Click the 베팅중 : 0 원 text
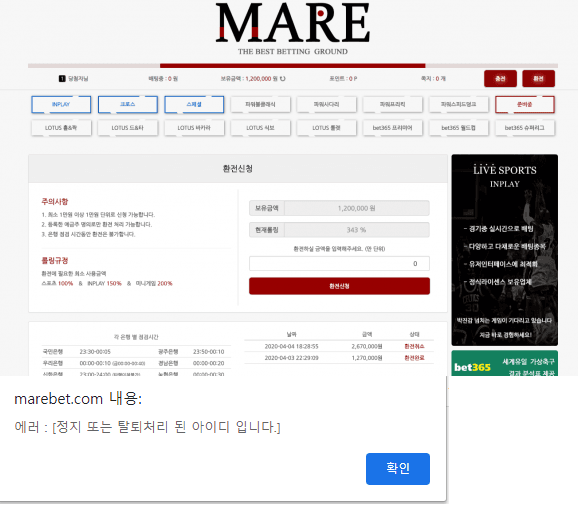The height and width of the screenshot is (511, 578). tap(163, 79)
